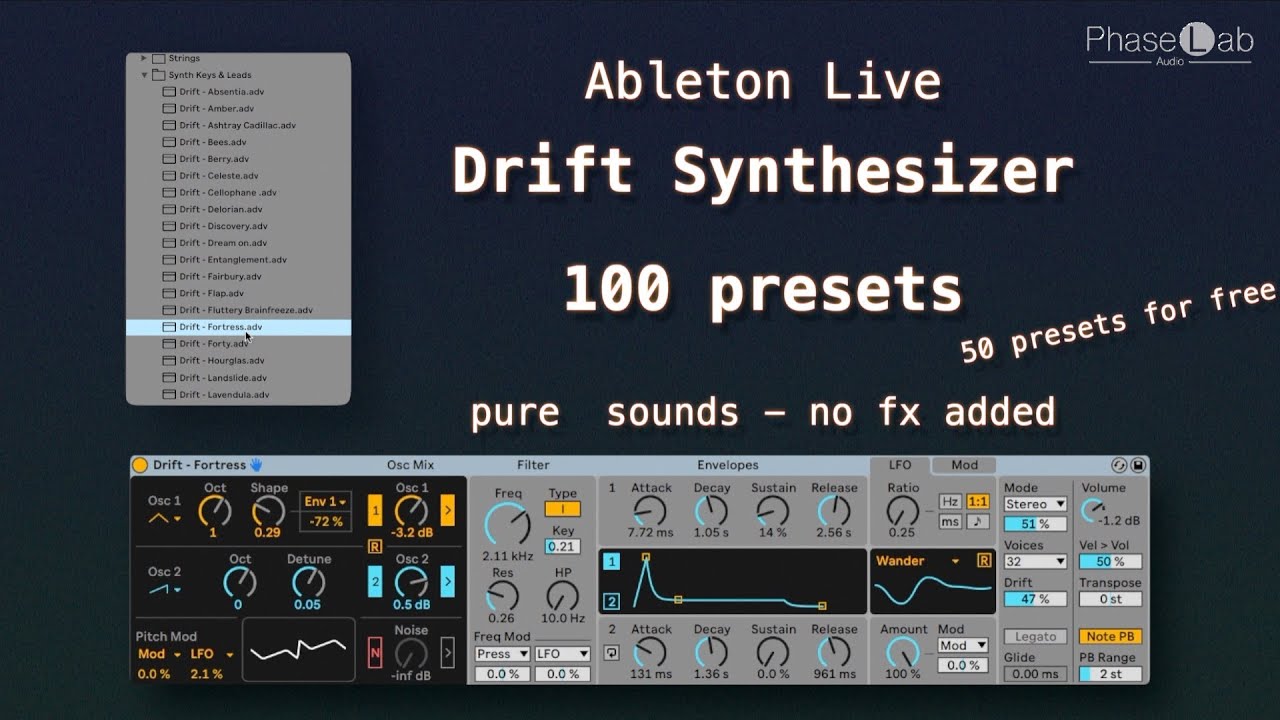Open Freq Mod Press source dropdown
Screen dimensions: 1280x720
pos(502,654)
